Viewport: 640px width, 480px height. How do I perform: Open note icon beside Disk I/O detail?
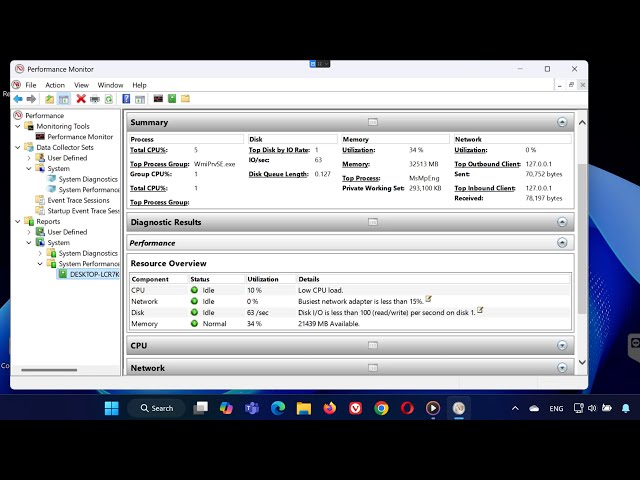coord(480,310)
